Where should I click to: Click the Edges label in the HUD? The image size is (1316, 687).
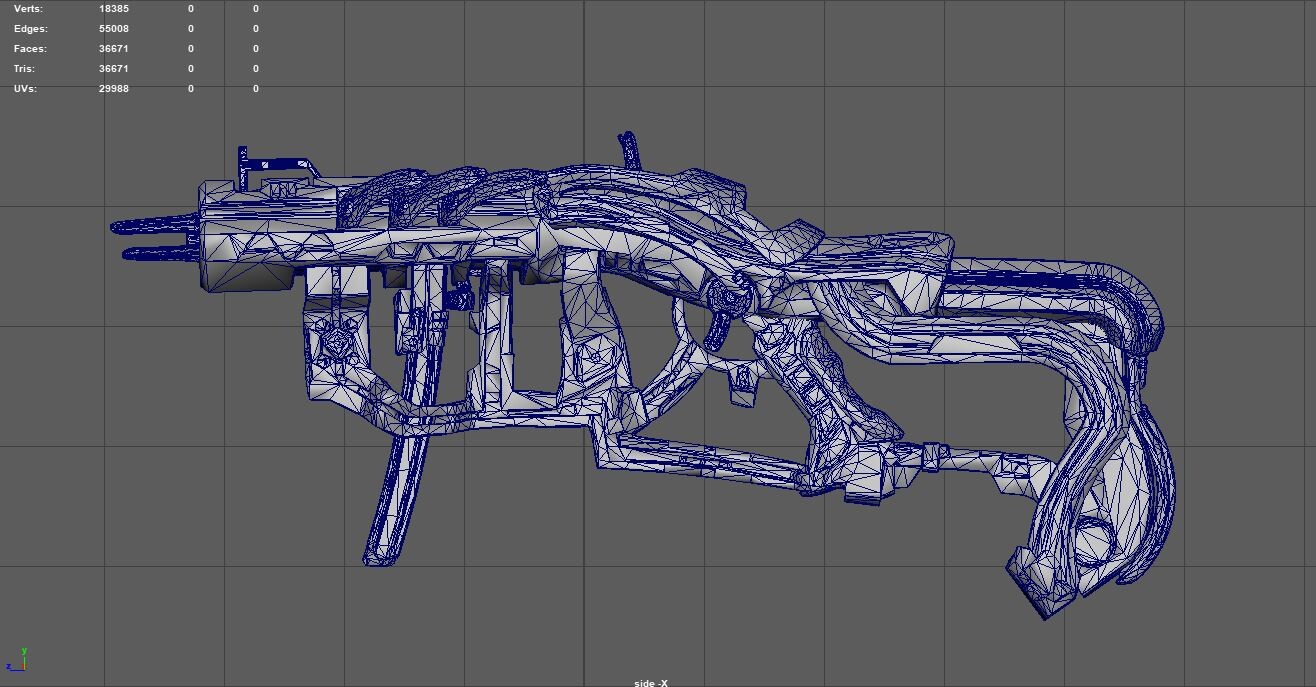coord(30,28)
